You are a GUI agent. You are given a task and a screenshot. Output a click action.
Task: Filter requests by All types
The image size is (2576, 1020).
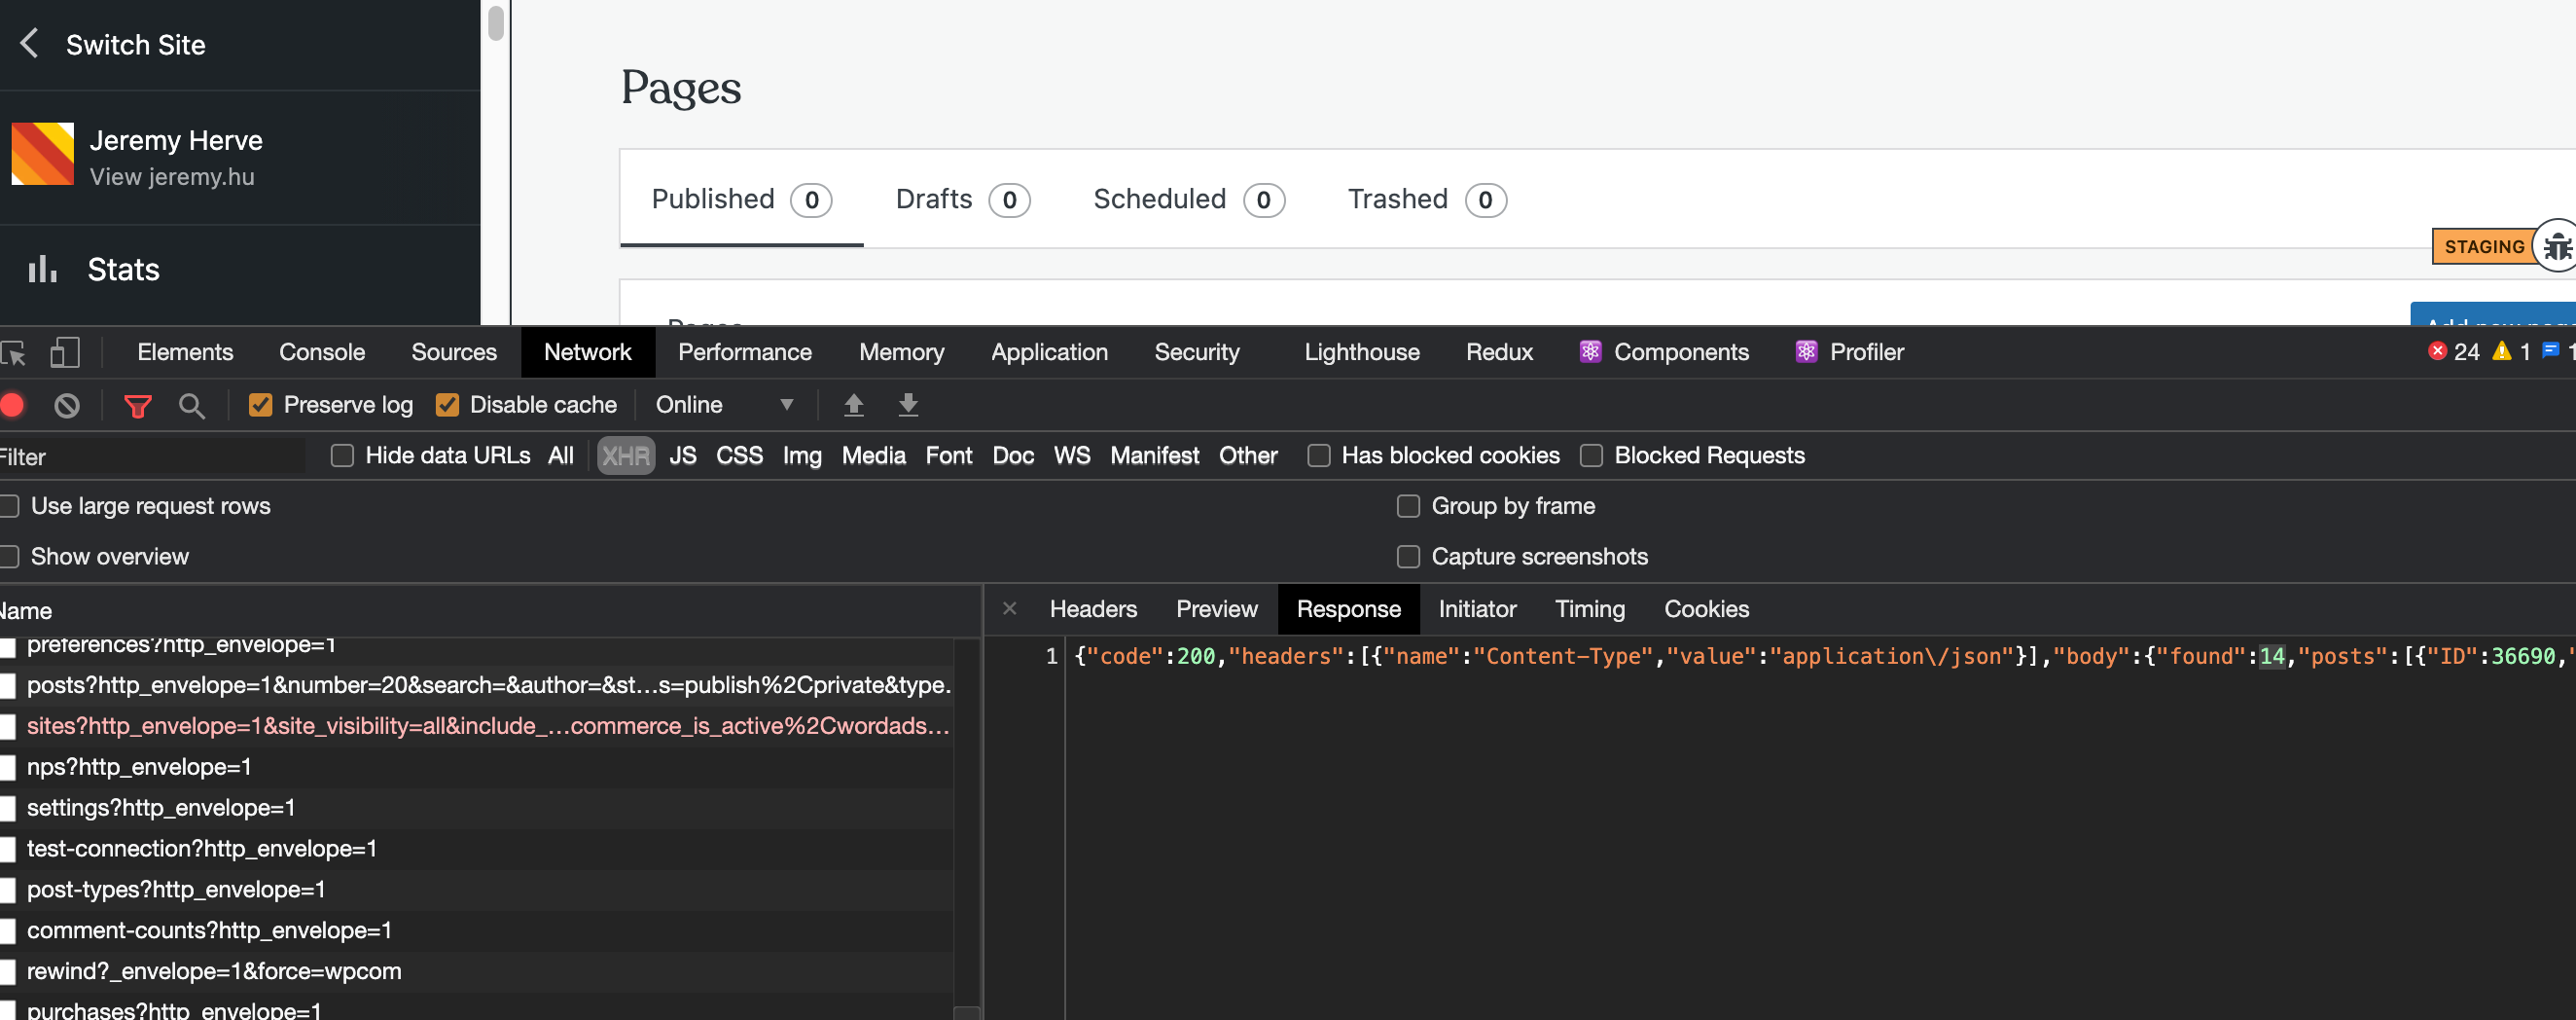click(x=560, y=455)
